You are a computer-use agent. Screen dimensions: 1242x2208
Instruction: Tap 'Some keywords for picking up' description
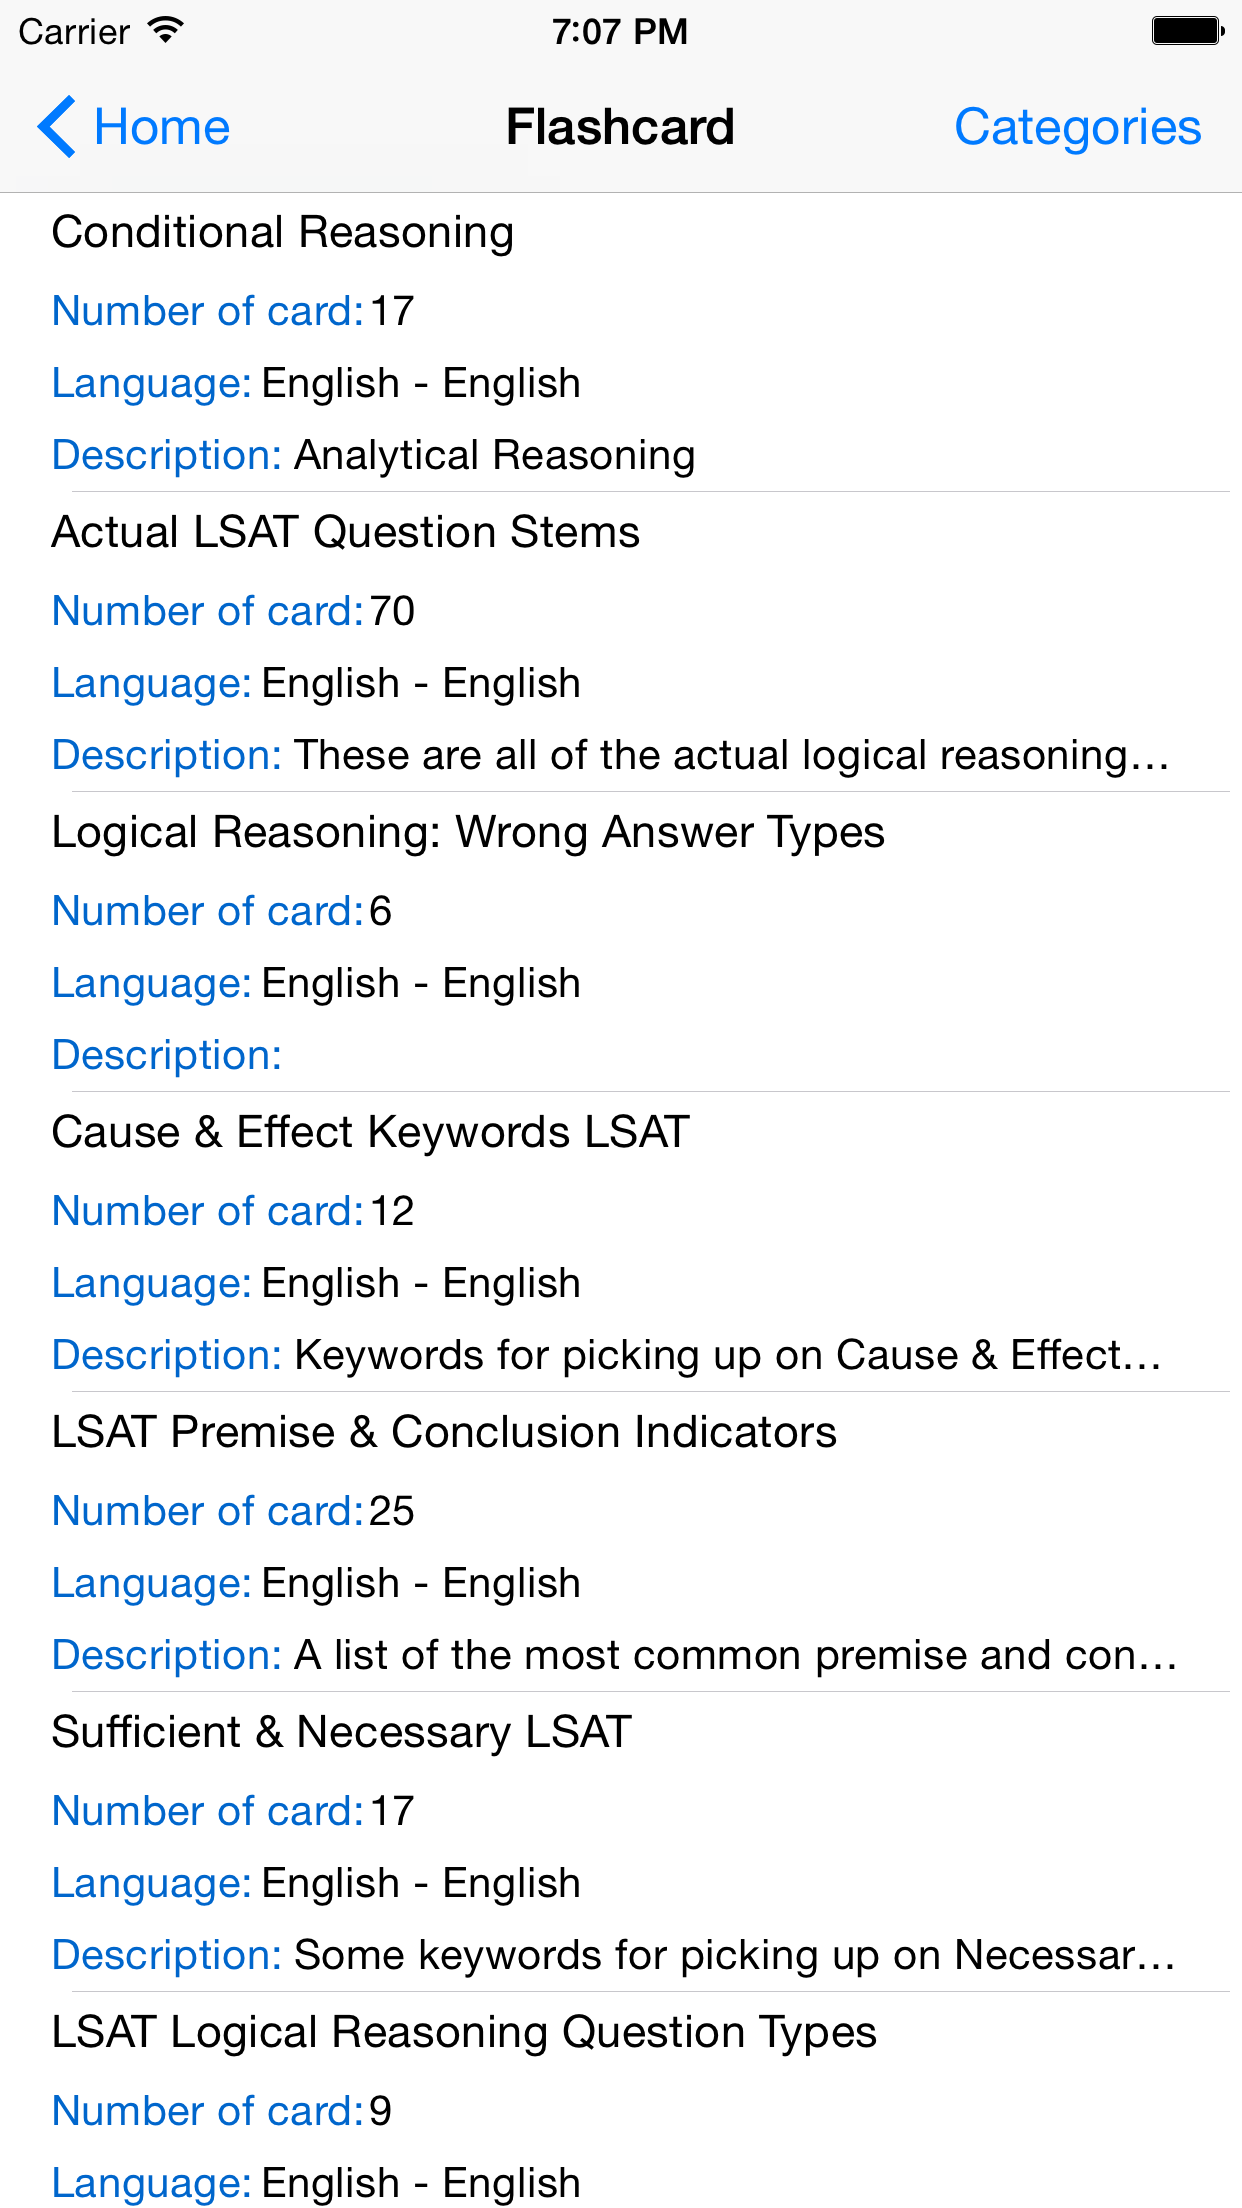click(734, 1955)
